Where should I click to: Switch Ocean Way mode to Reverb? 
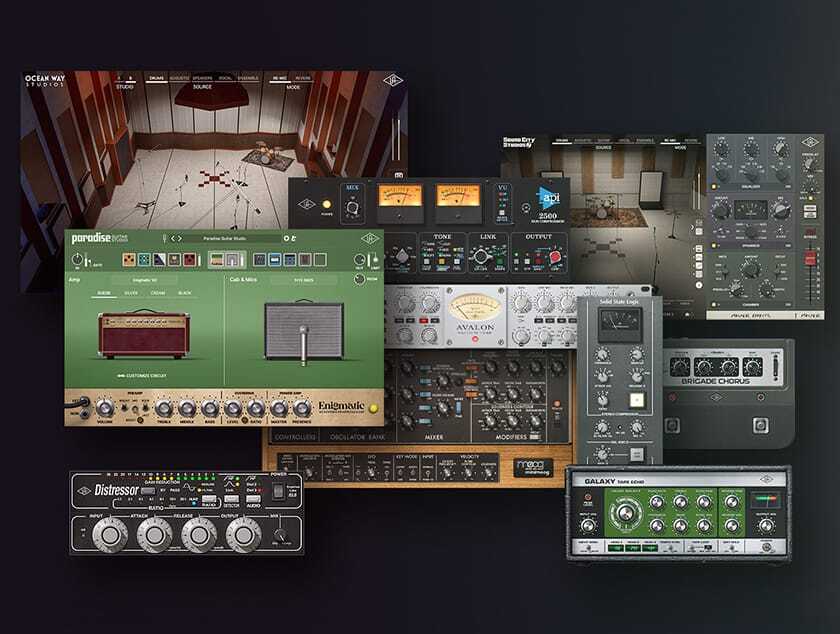(x=304, y=78)
